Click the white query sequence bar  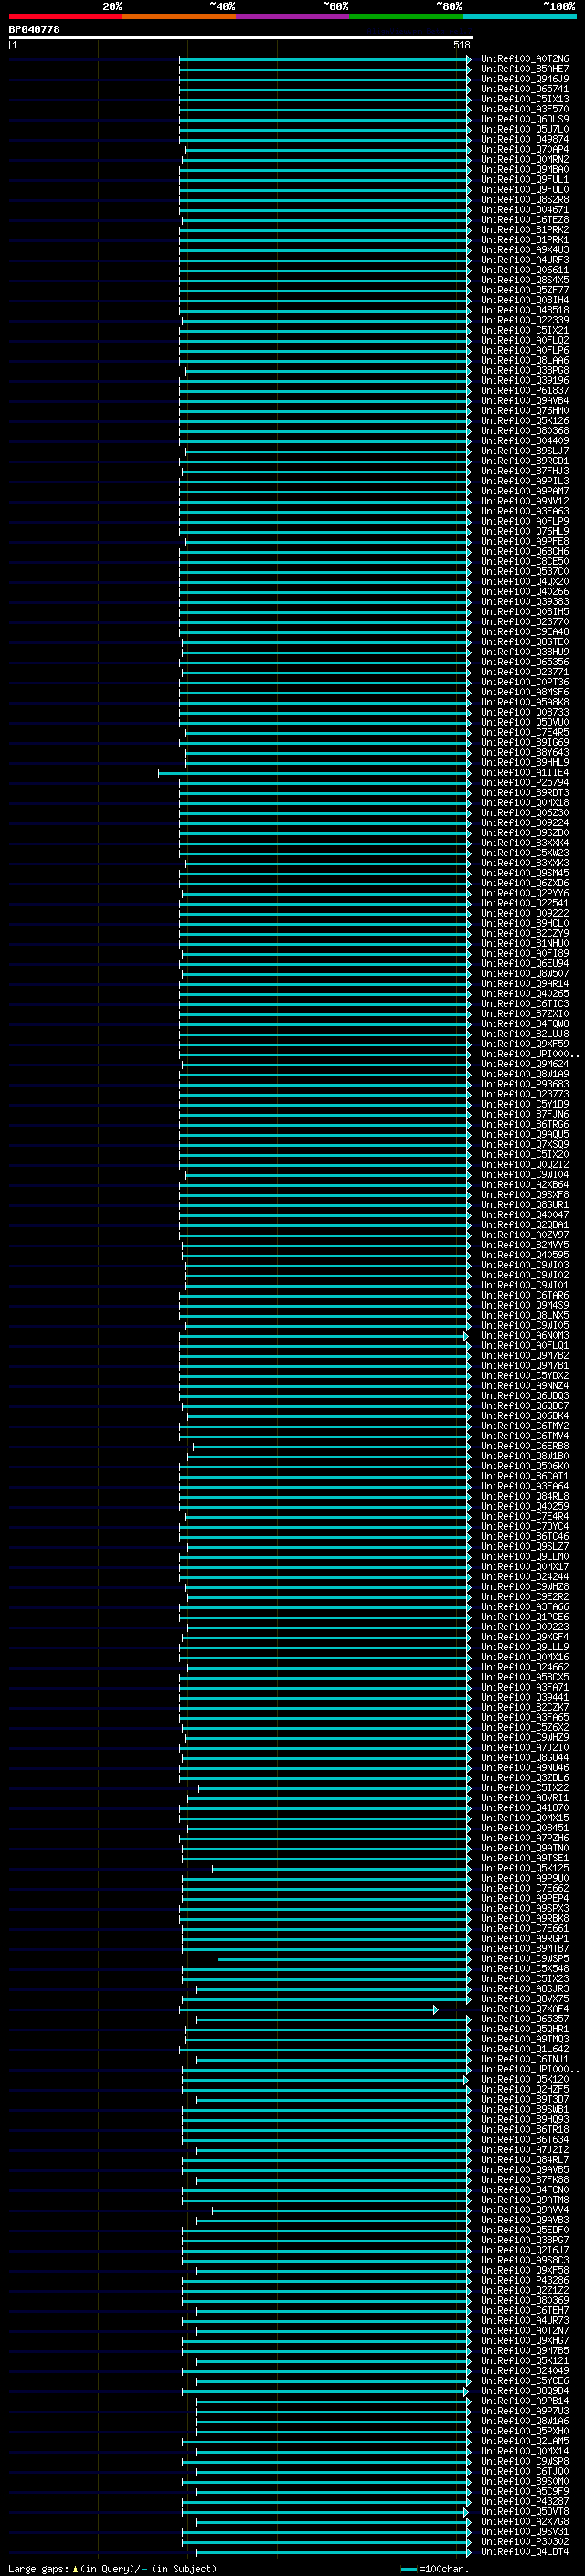click(241, 37)
